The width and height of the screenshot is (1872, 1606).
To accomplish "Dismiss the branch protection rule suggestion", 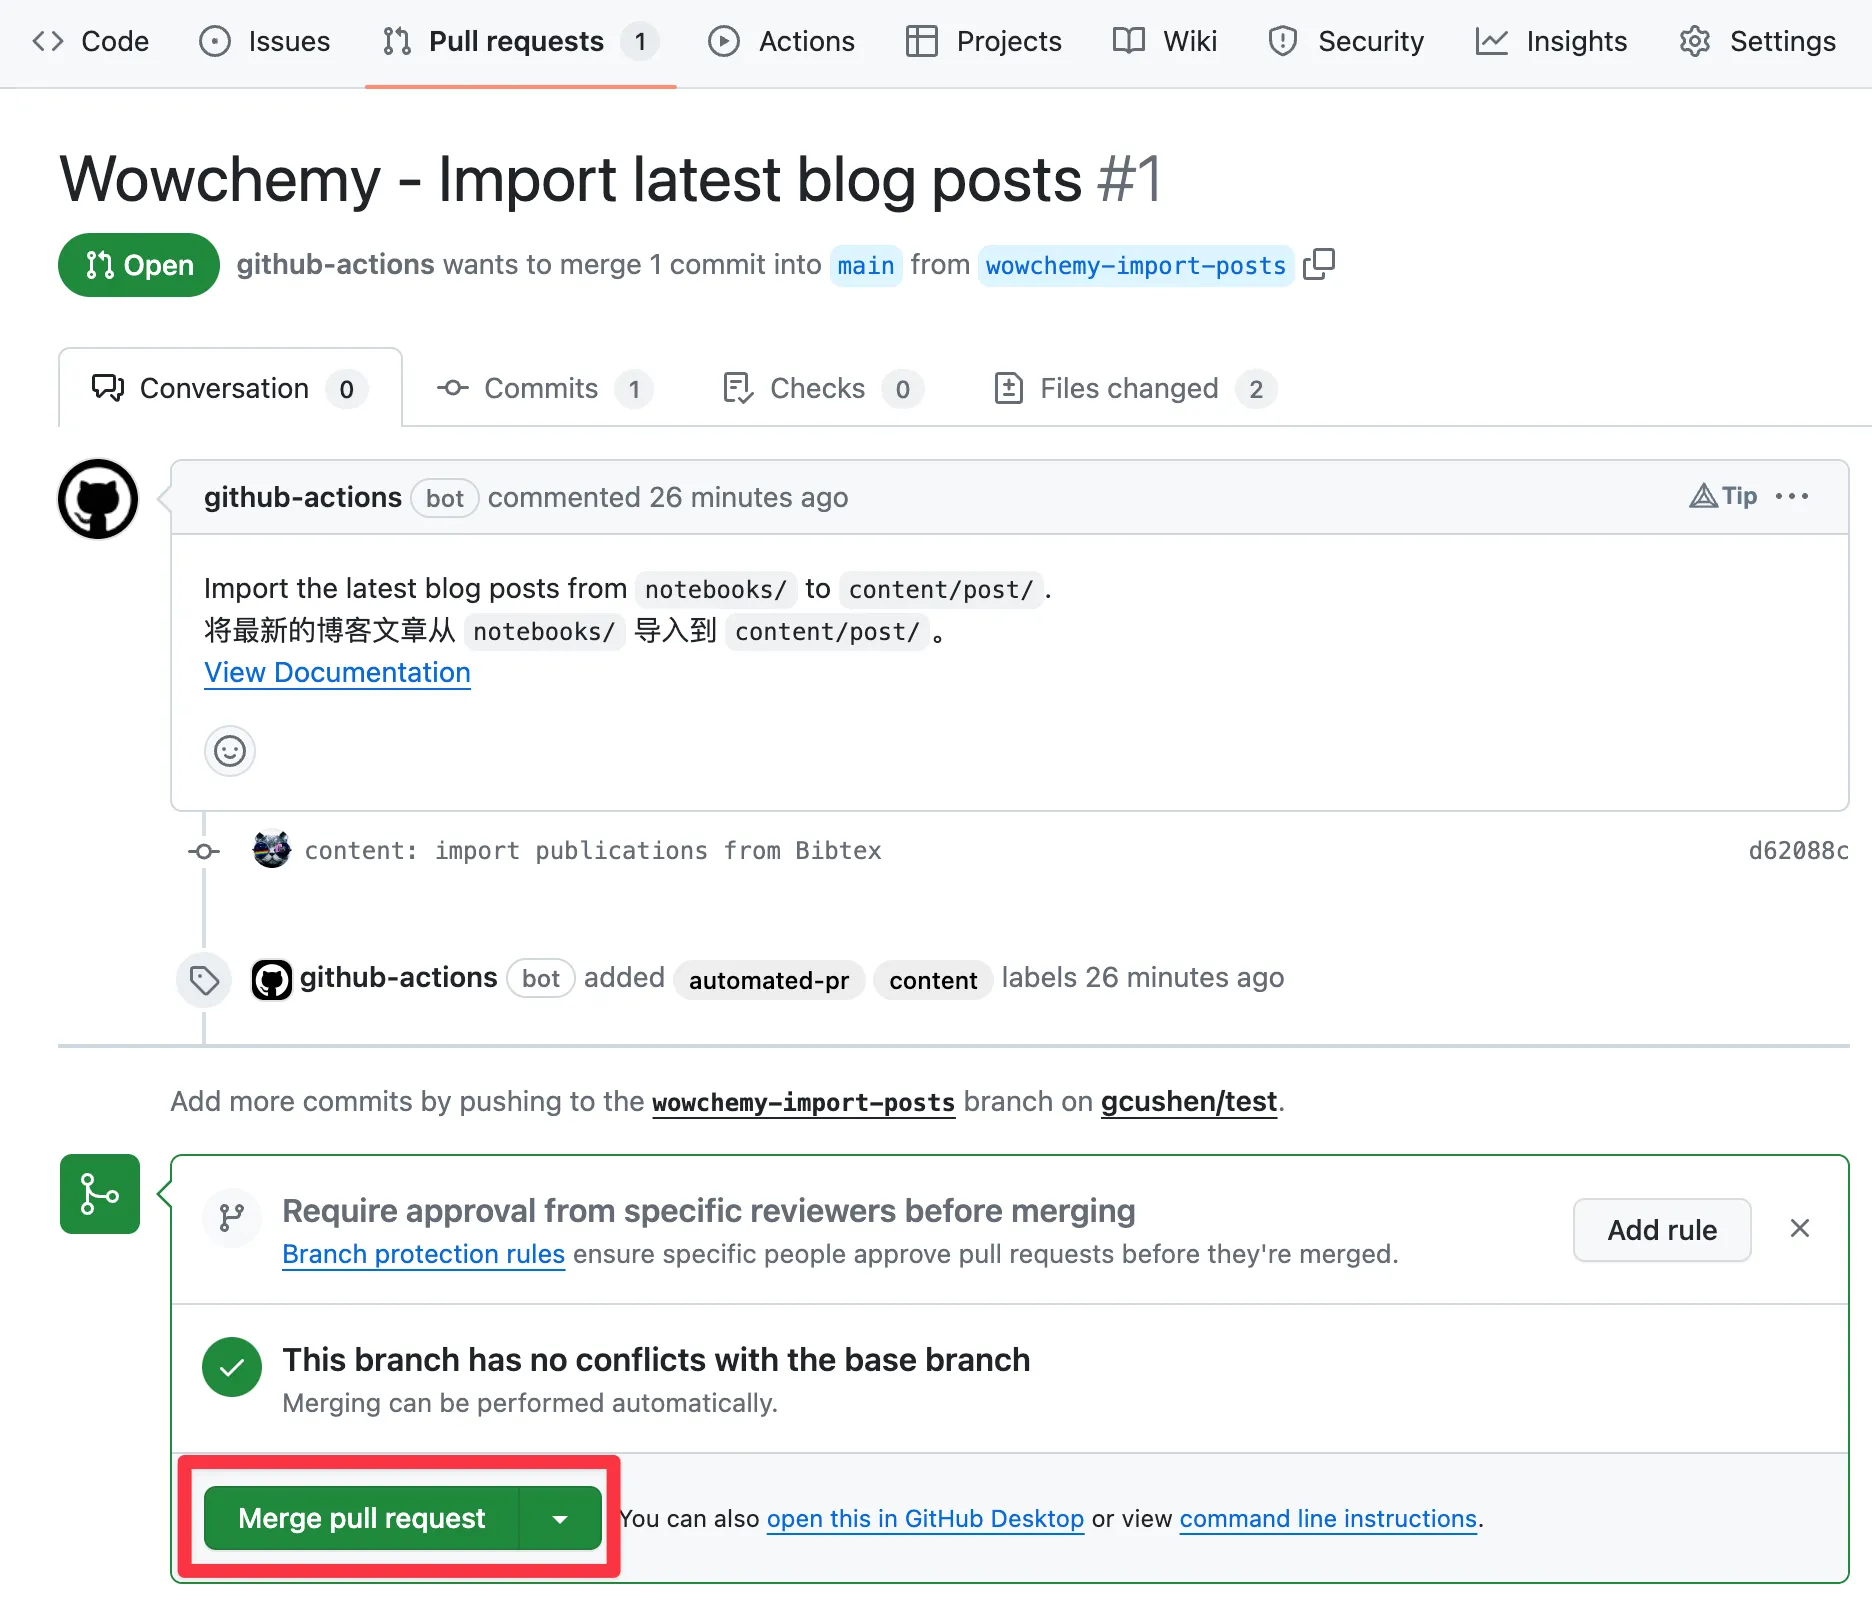I will click(x=1799, y=1229).
